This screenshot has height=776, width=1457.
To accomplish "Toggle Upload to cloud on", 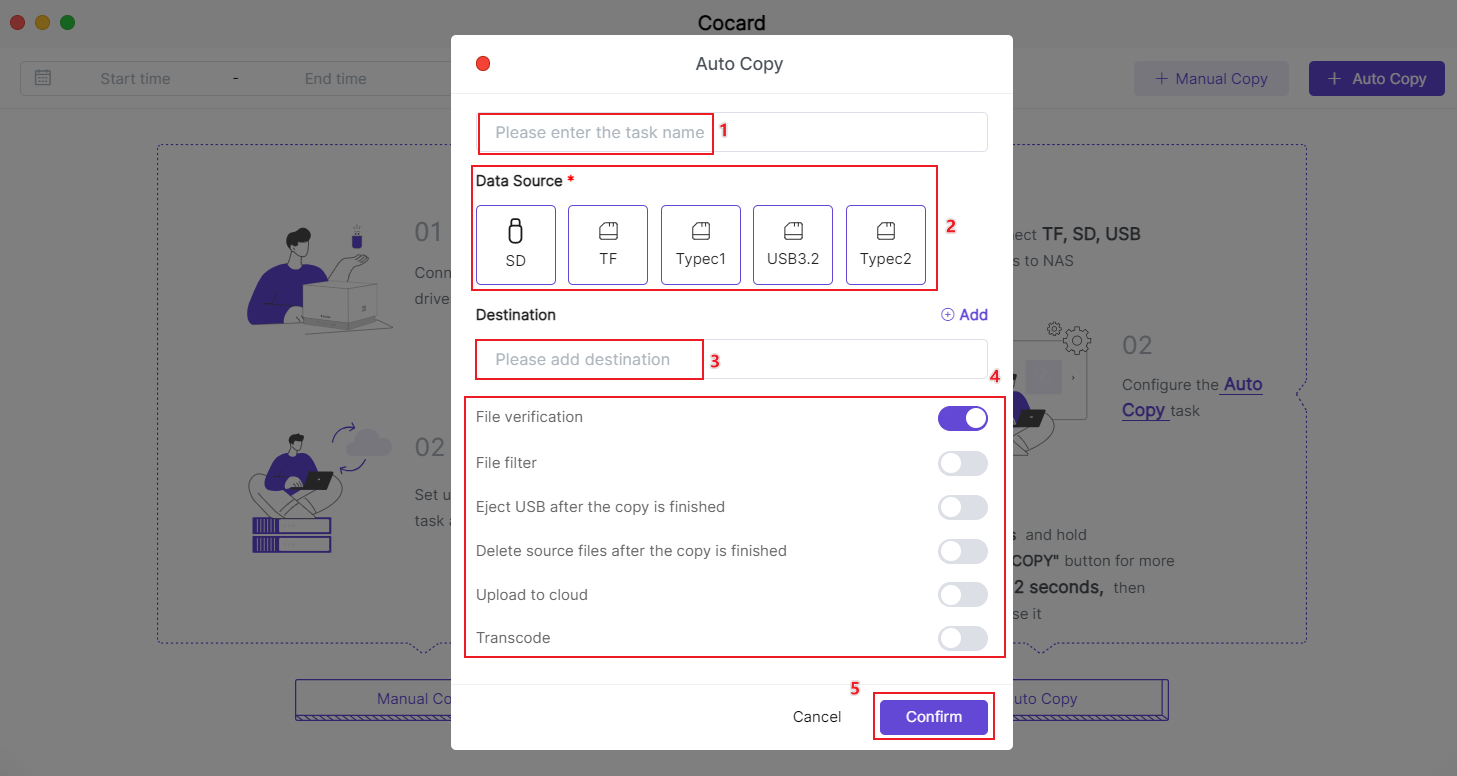I will coord(962,595).
